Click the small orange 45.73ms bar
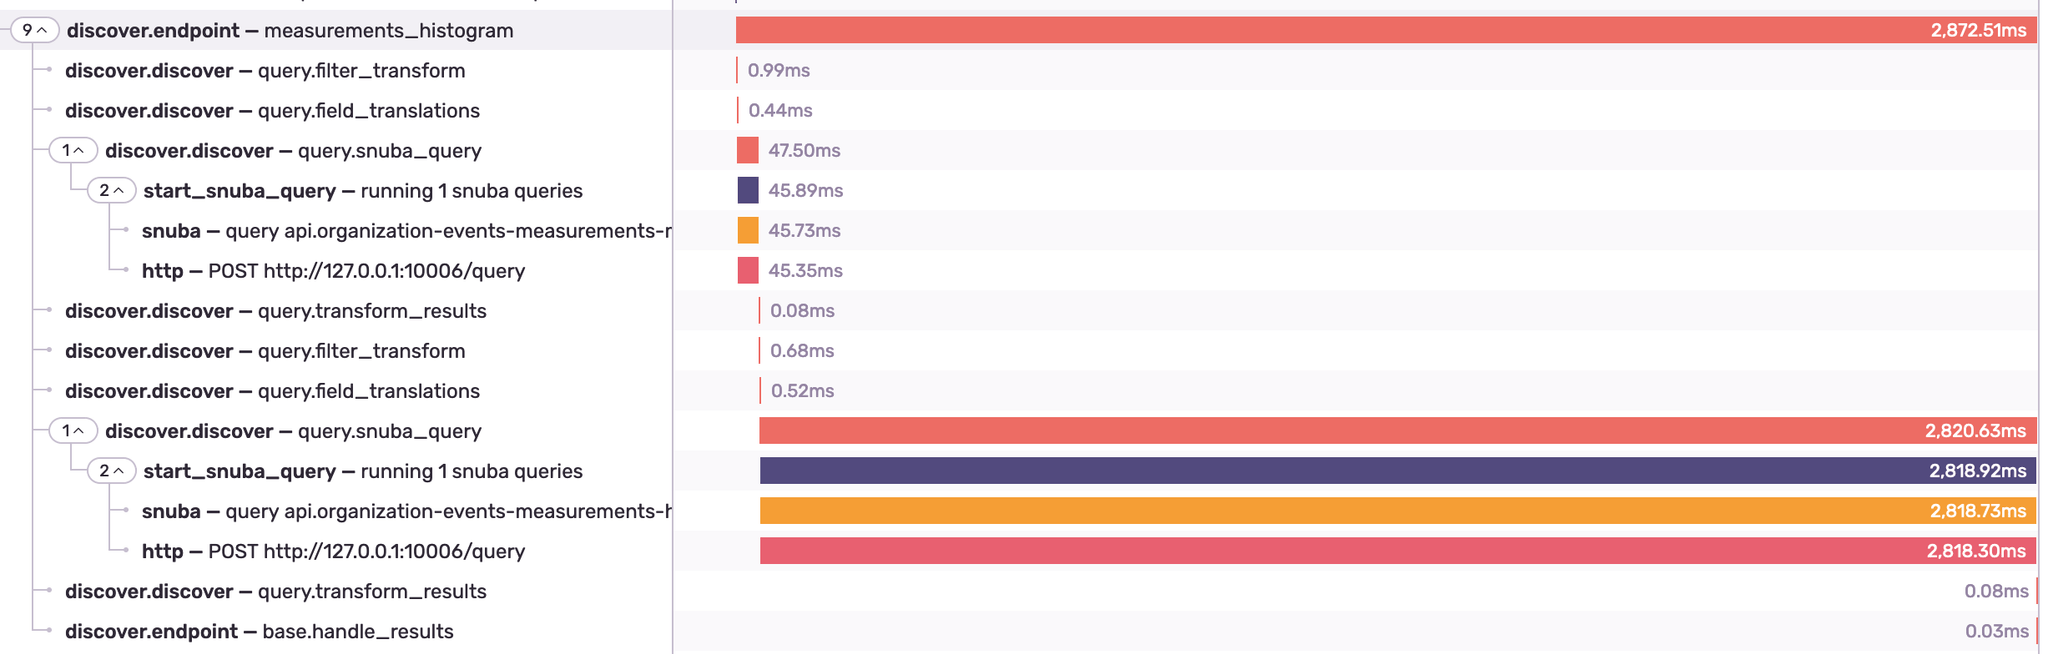 pos(747,230)
